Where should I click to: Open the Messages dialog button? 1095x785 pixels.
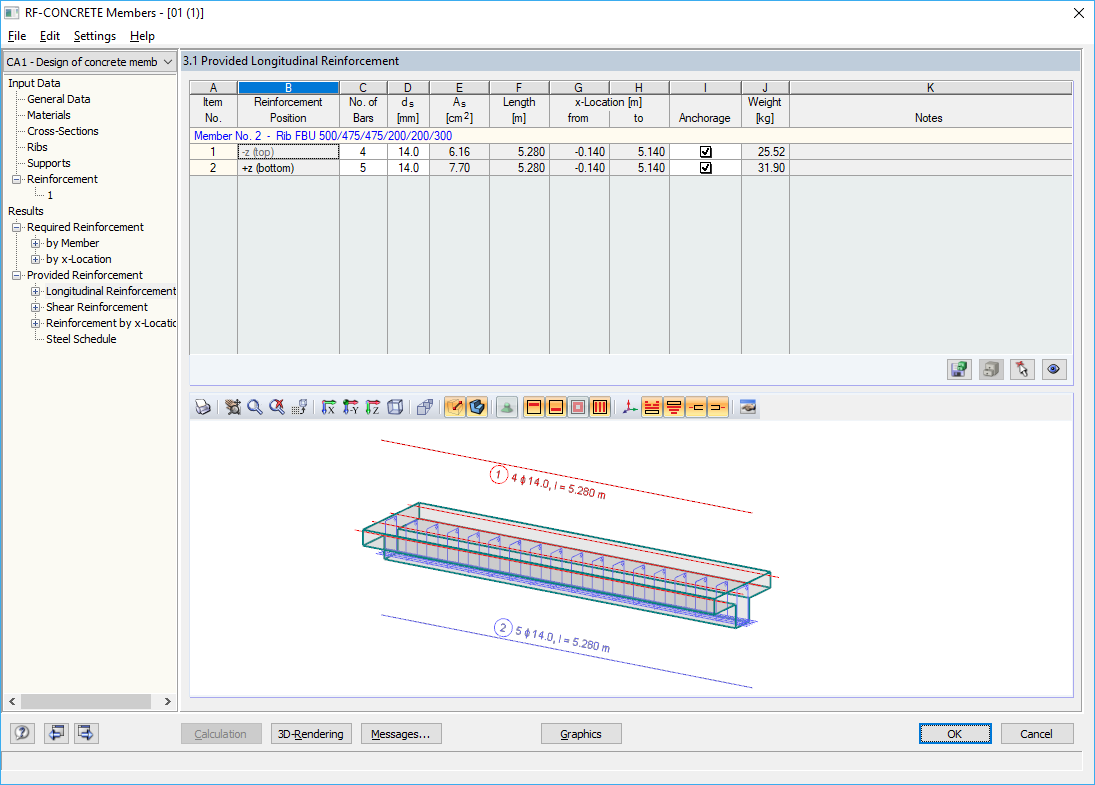pyautogui.click(x=401, y=734)
